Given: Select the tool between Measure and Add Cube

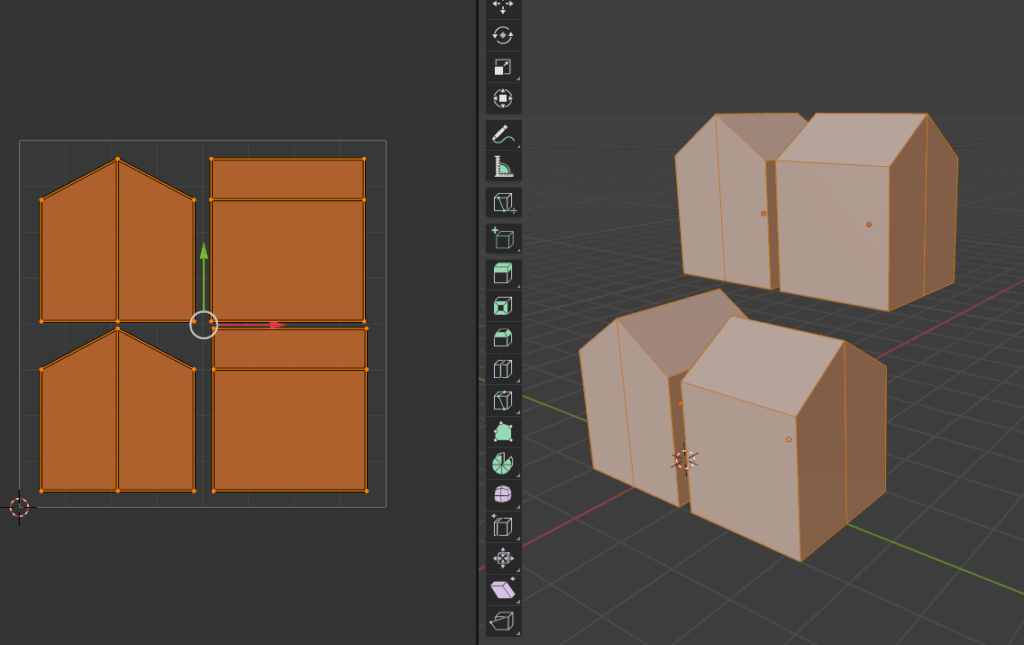Looking at the screenshot, I should click(x=503, y=202).
